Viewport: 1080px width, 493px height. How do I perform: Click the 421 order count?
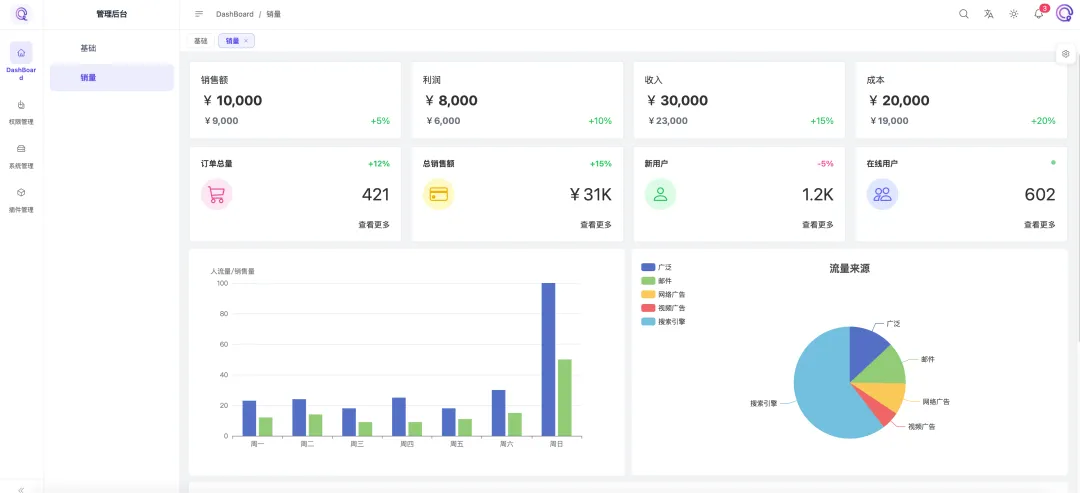pos(376,195)
